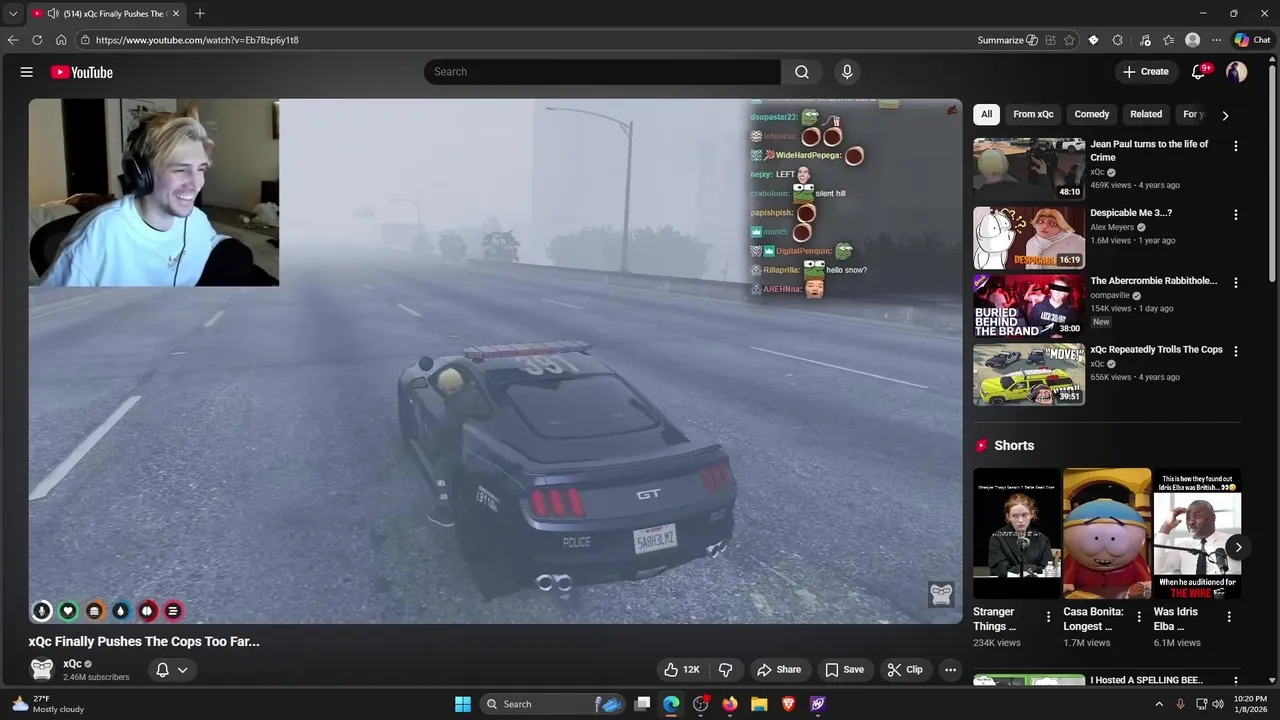This screenshot has height=720, width=1280.
Task: Show more filter chips with the arrow
Action: coord(1225,115)
